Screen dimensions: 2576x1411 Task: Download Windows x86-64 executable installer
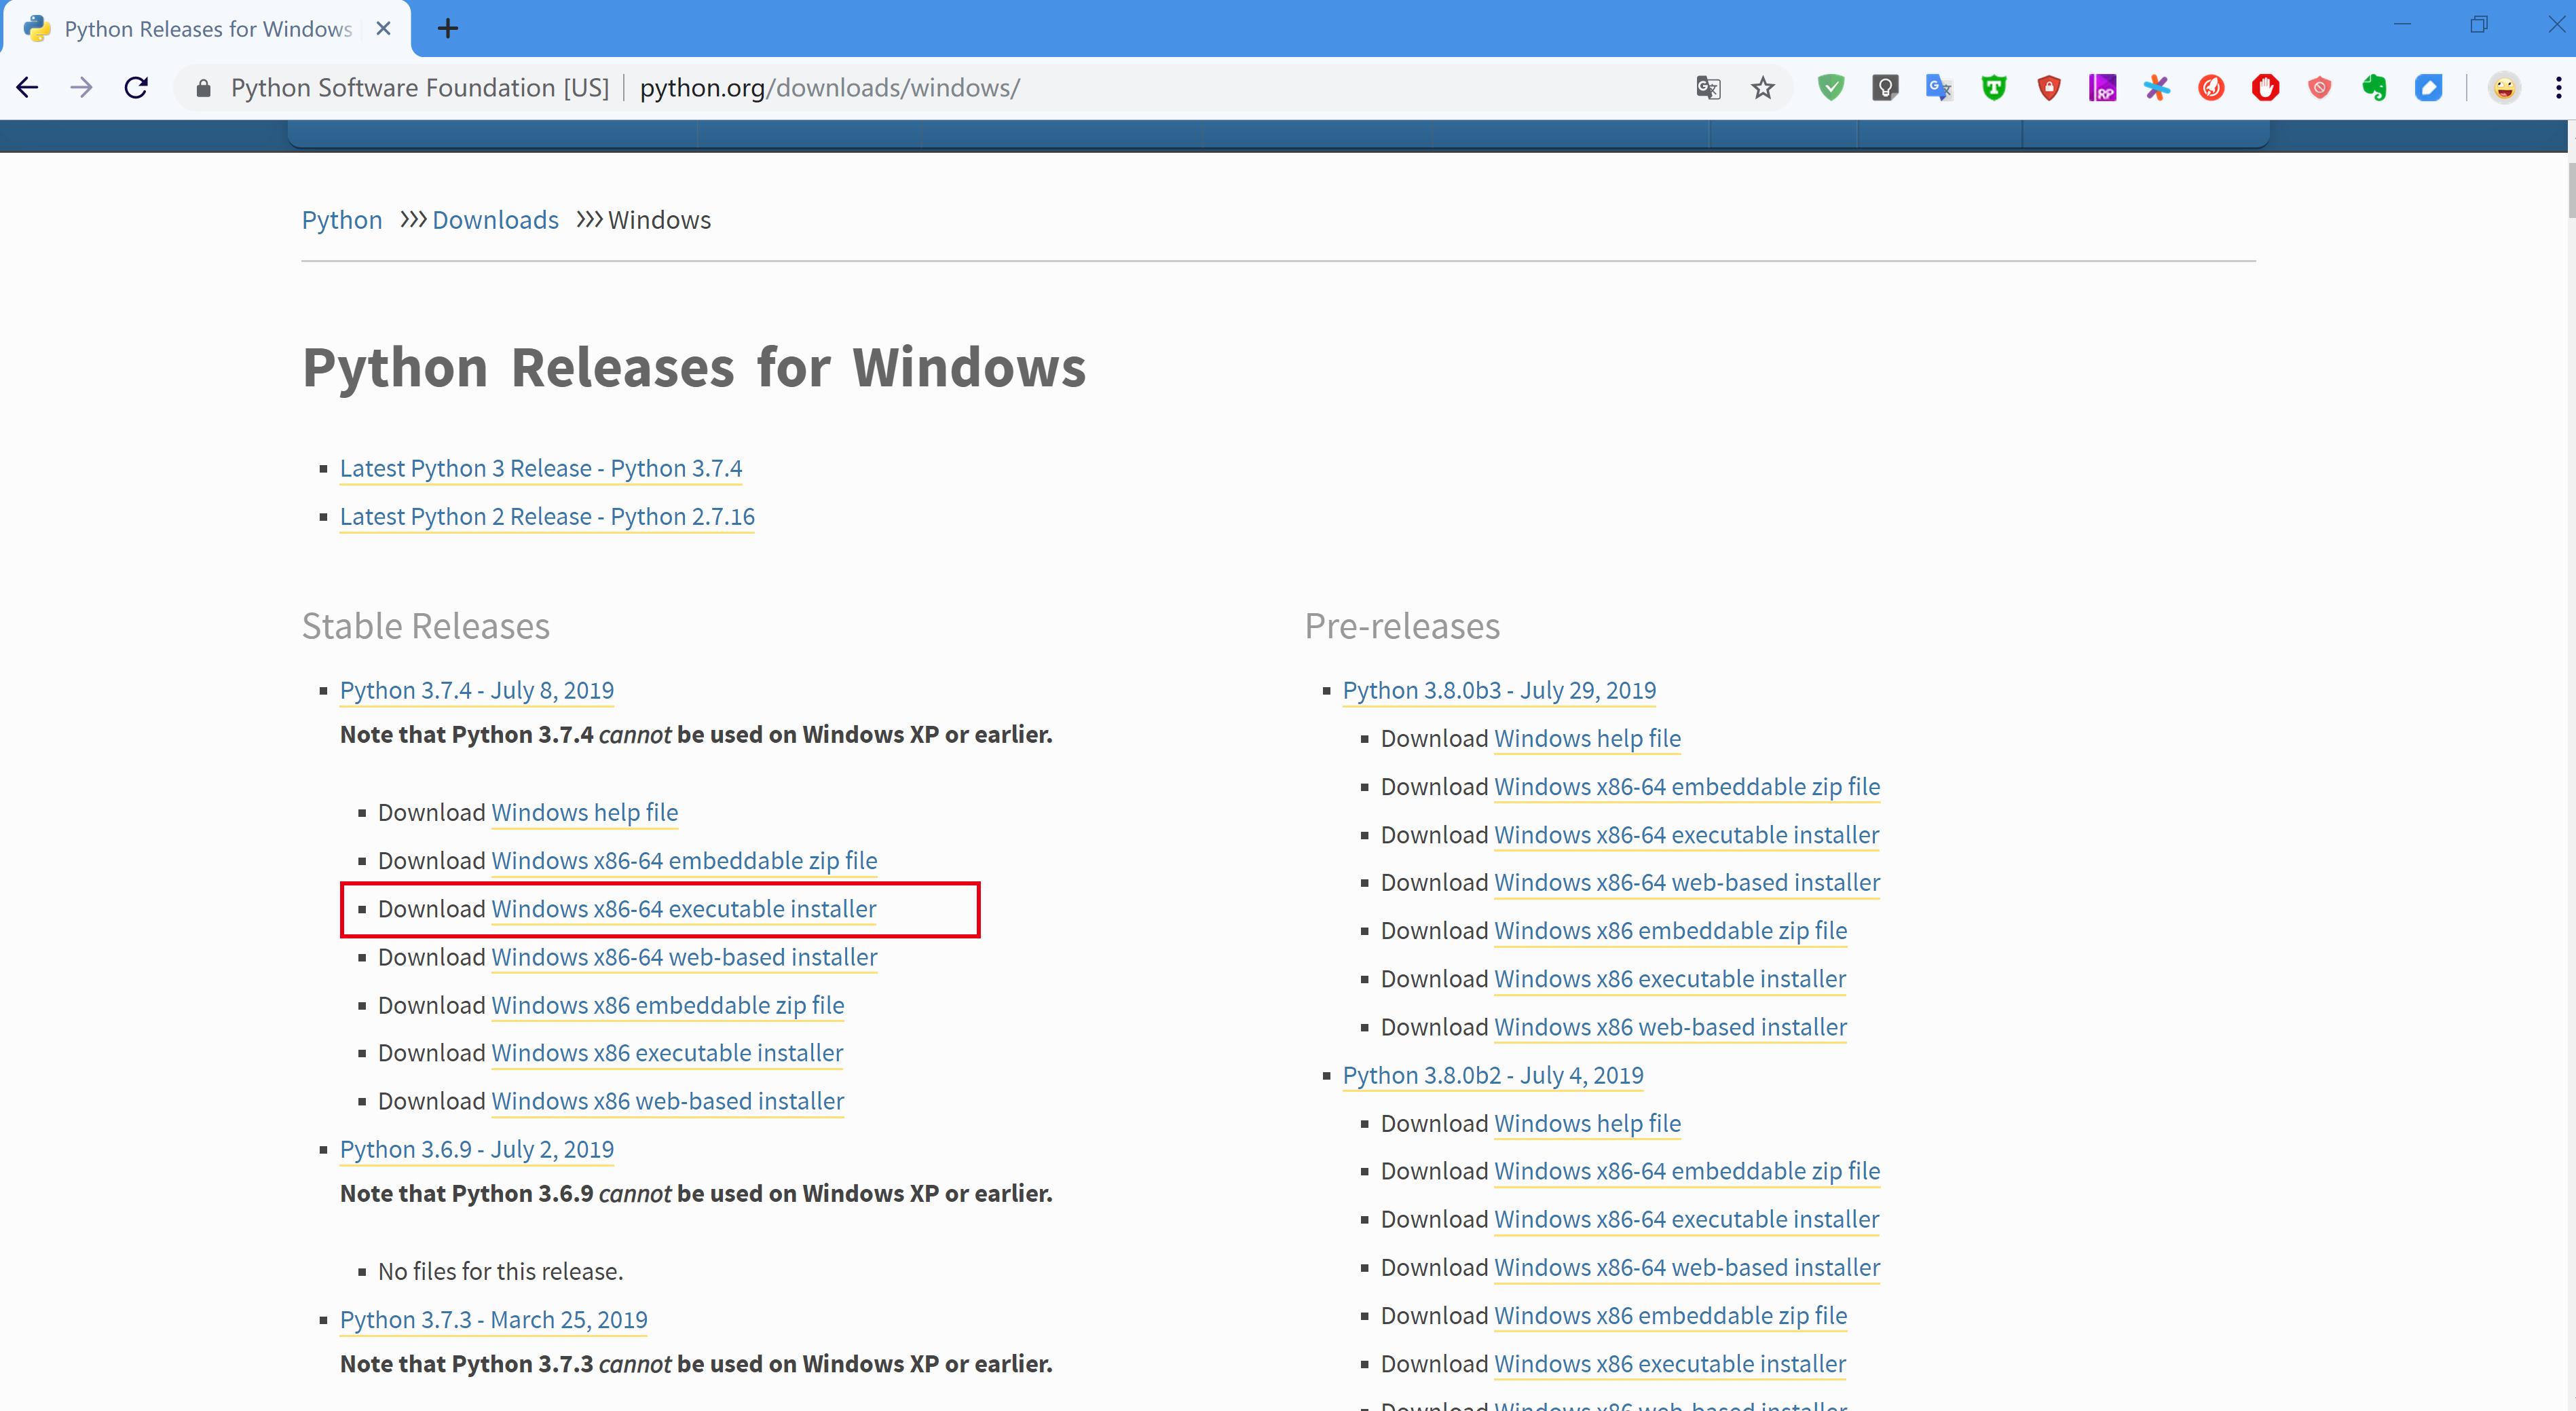pyautogui.click(x=683, y=907)
